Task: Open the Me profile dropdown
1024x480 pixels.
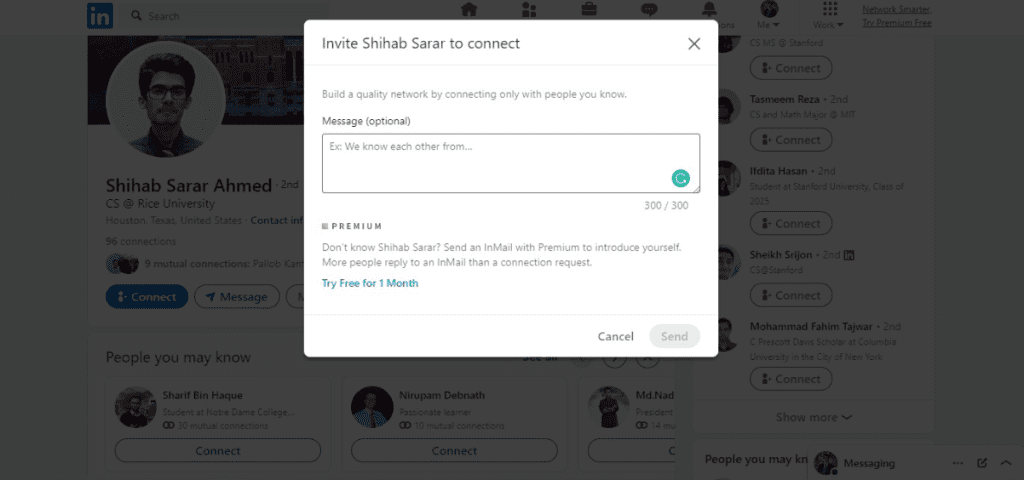Action: pos(768,14)
